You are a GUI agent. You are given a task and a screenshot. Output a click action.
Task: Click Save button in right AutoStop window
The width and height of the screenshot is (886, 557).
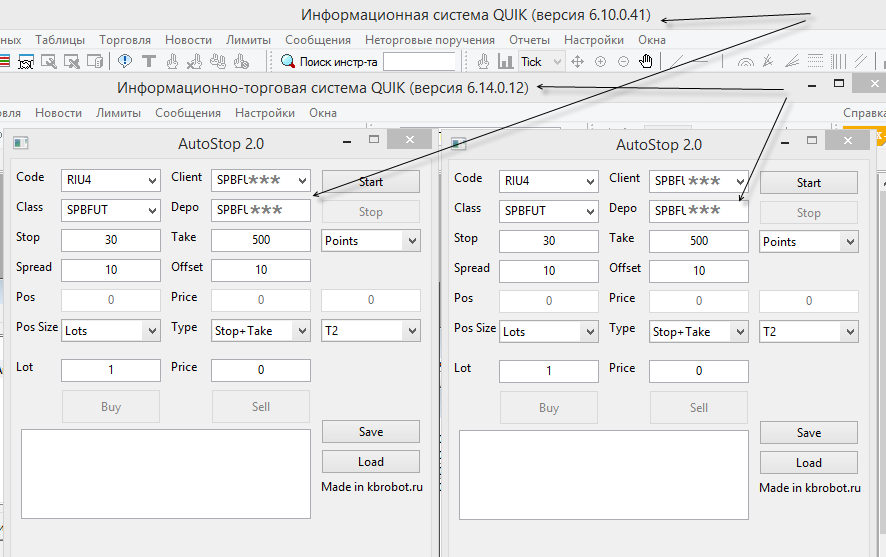[809, 433]
